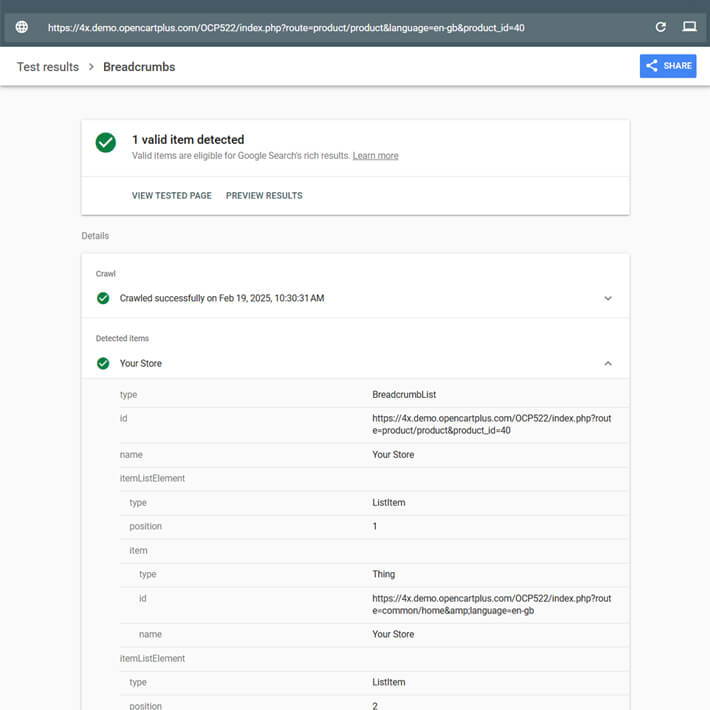Viewport: 710px width, 710px height.
Task: Click the green check beside Your Store
Action: 103,363
